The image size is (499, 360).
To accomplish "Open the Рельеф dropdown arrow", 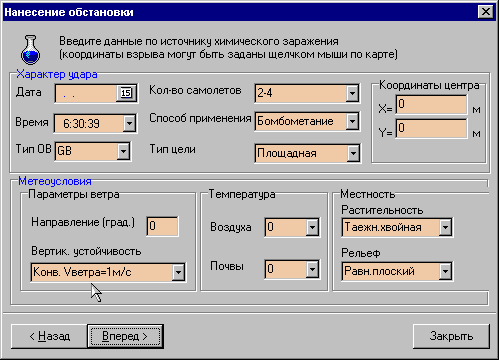I will coord(445,271).
